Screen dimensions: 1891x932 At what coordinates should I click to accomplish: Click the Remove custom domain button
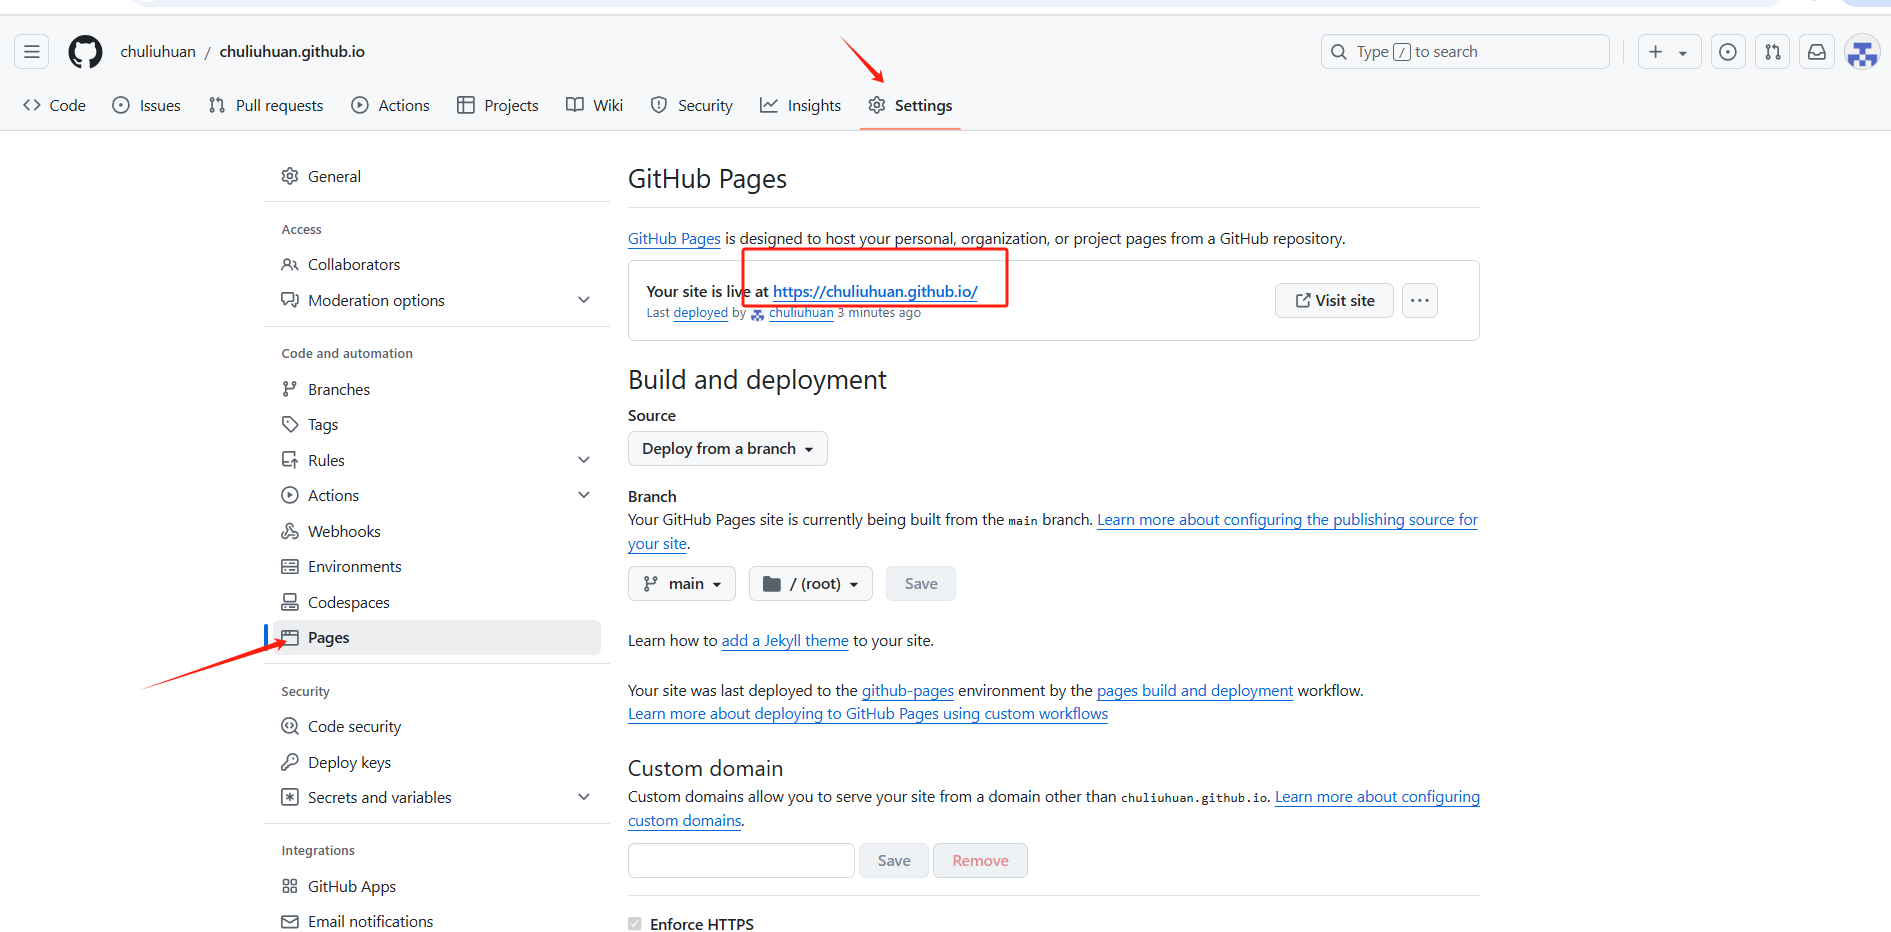coord(980,860)
